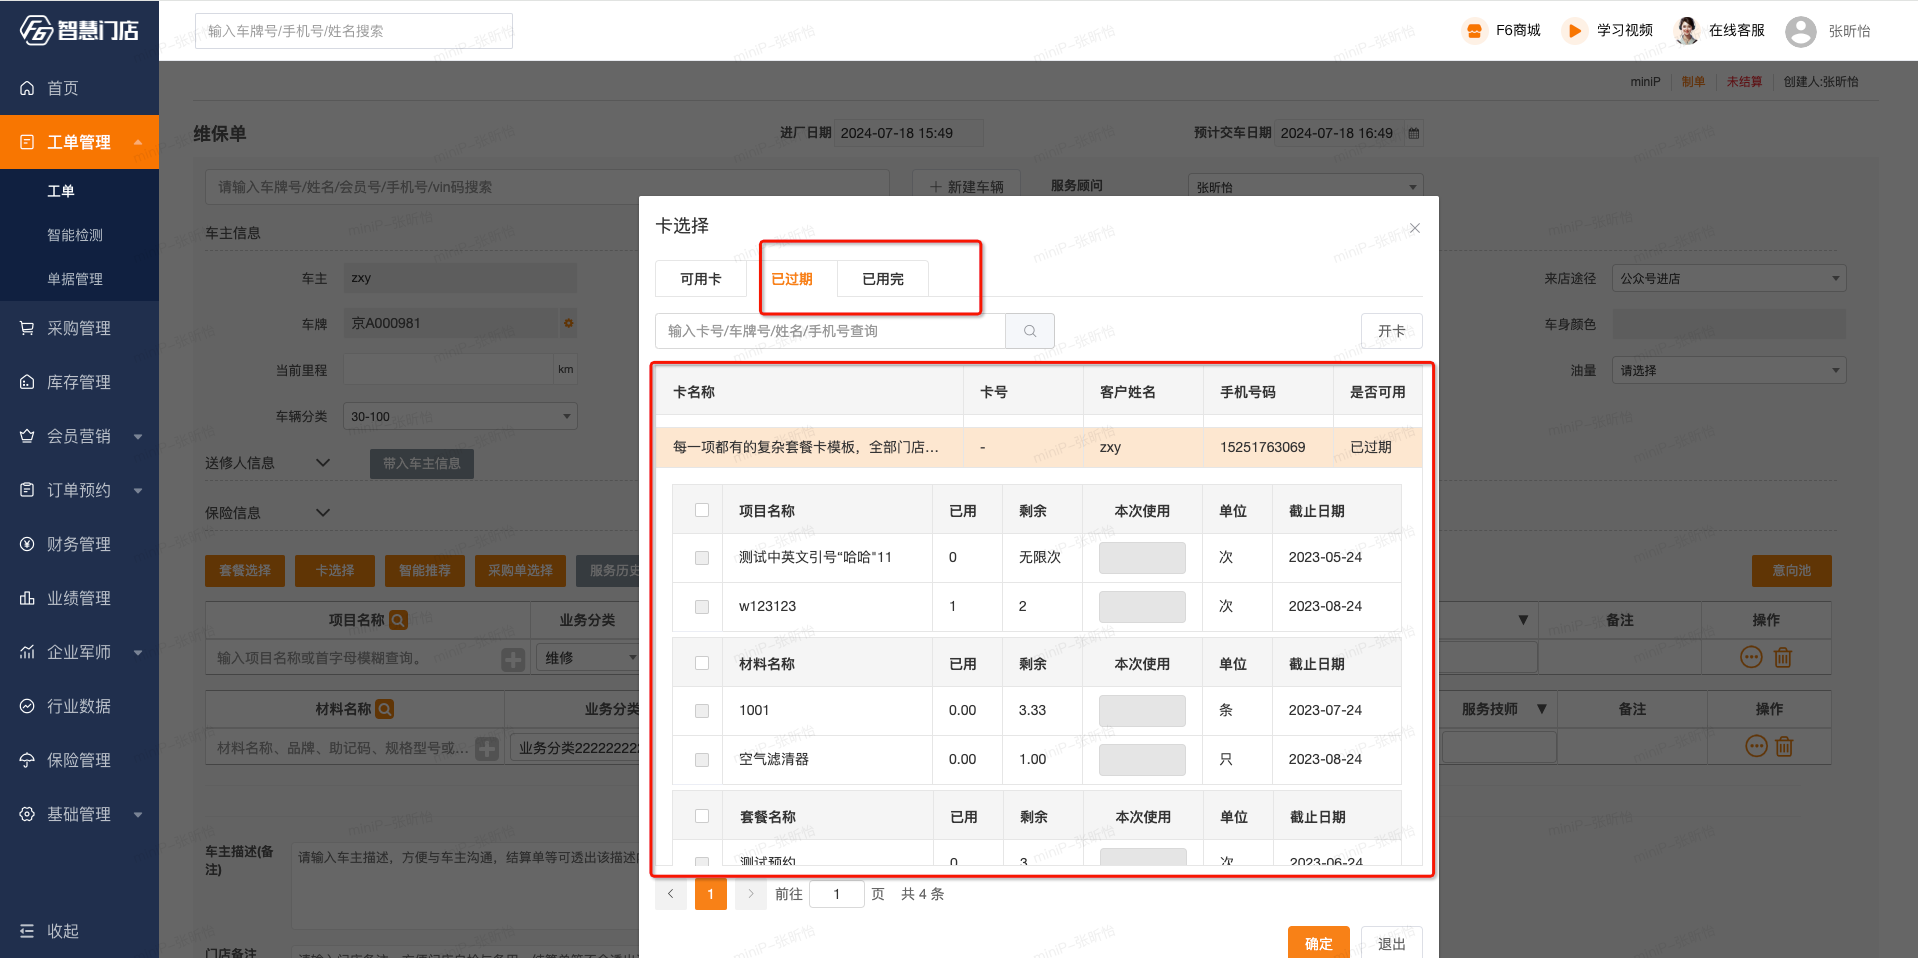Click the 首页 home icon in sidebar
This screenshot has width=1918, height=958.
tap(27, 88)
